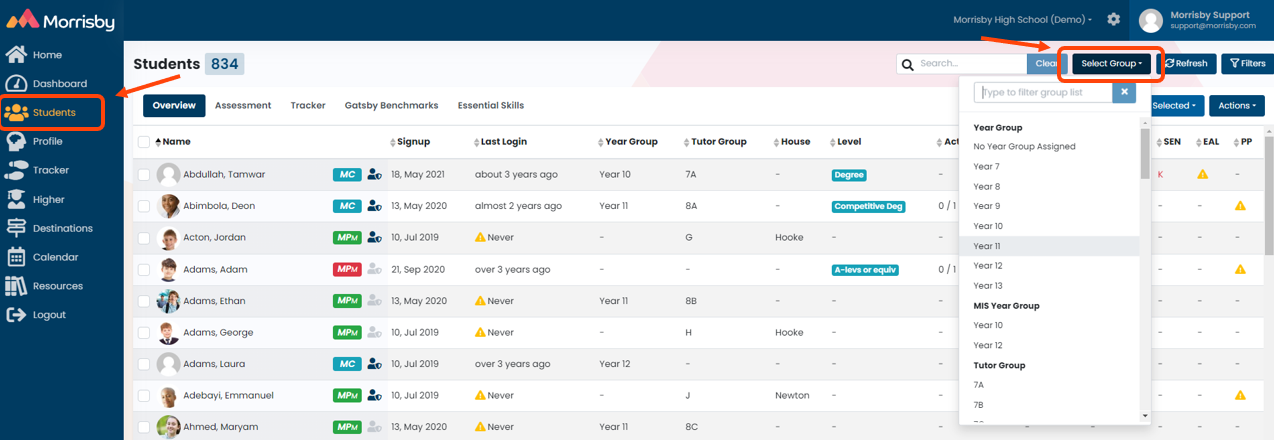The width and height of the screenshot is (1274, 440).
Task: Tick the checkbox for Adams, Laura
Action: [144, 364]
